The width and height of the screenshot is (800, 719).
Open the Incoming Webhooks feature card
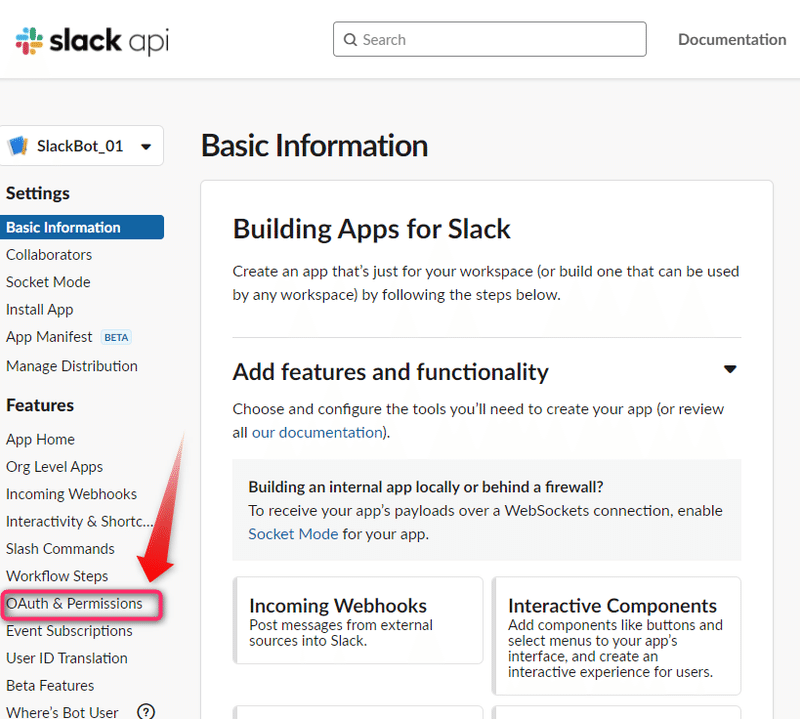click(358, 621)
